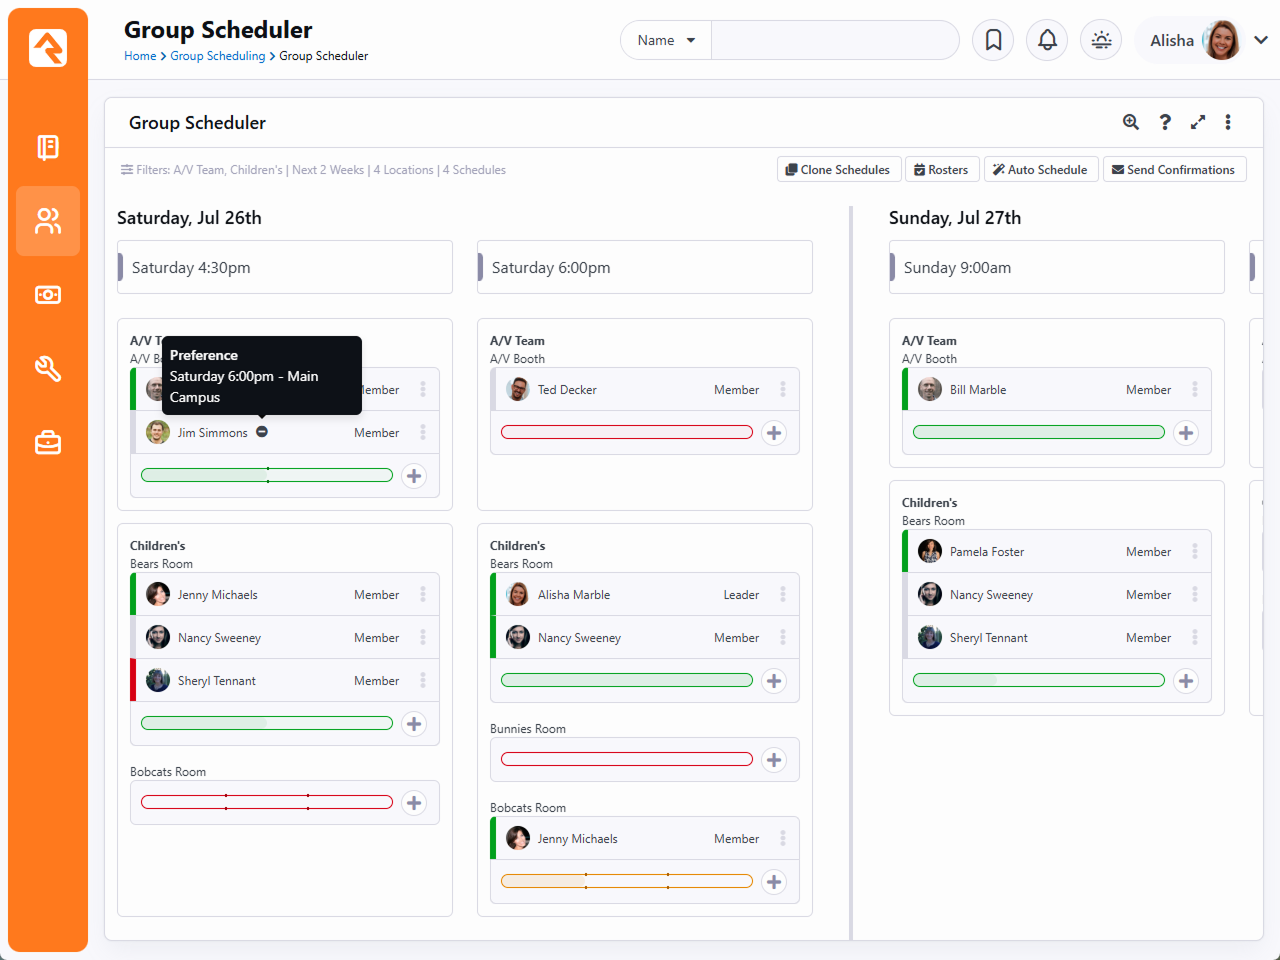Open the notifications bell

point(1047,40)
